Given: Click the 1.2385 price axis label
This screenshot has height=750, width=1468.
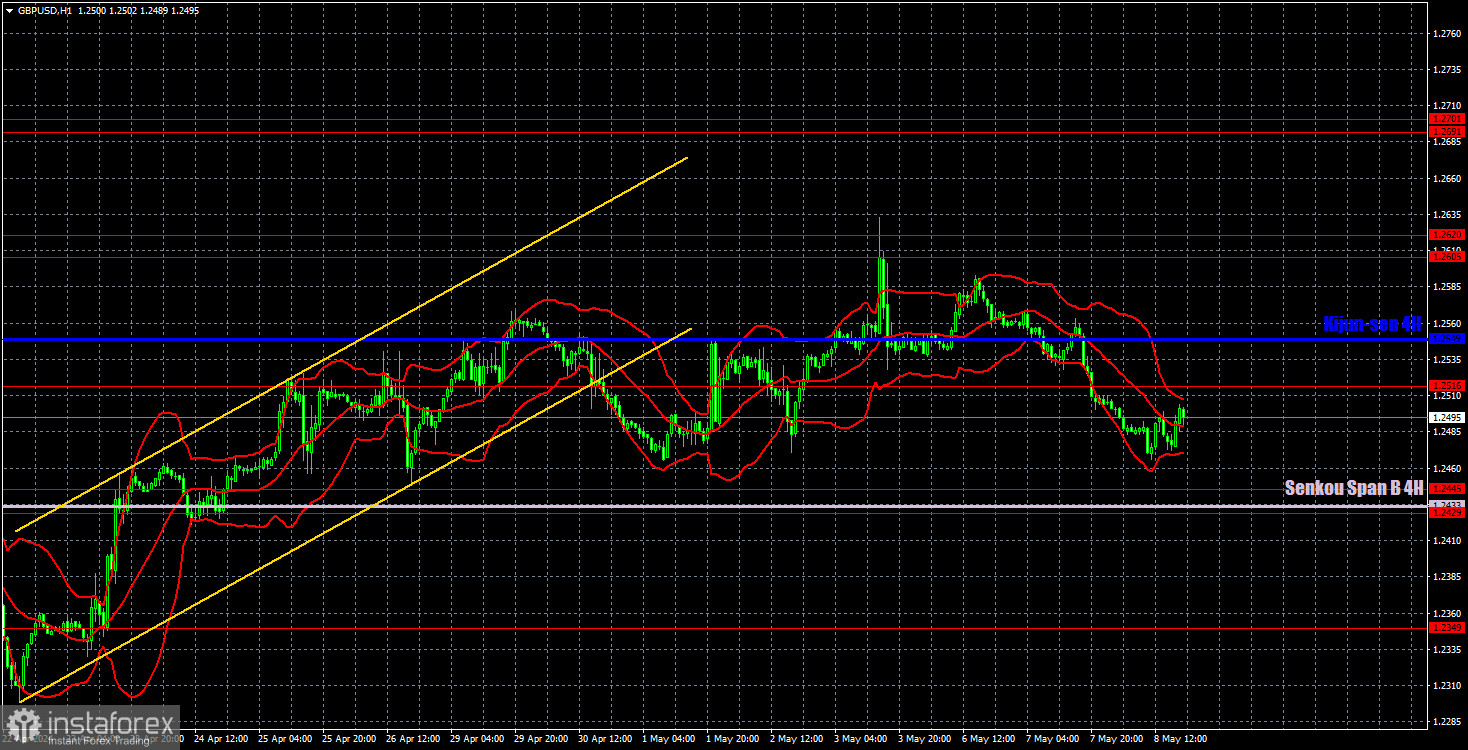Looking at the screenshot, I should (1446, 577).
